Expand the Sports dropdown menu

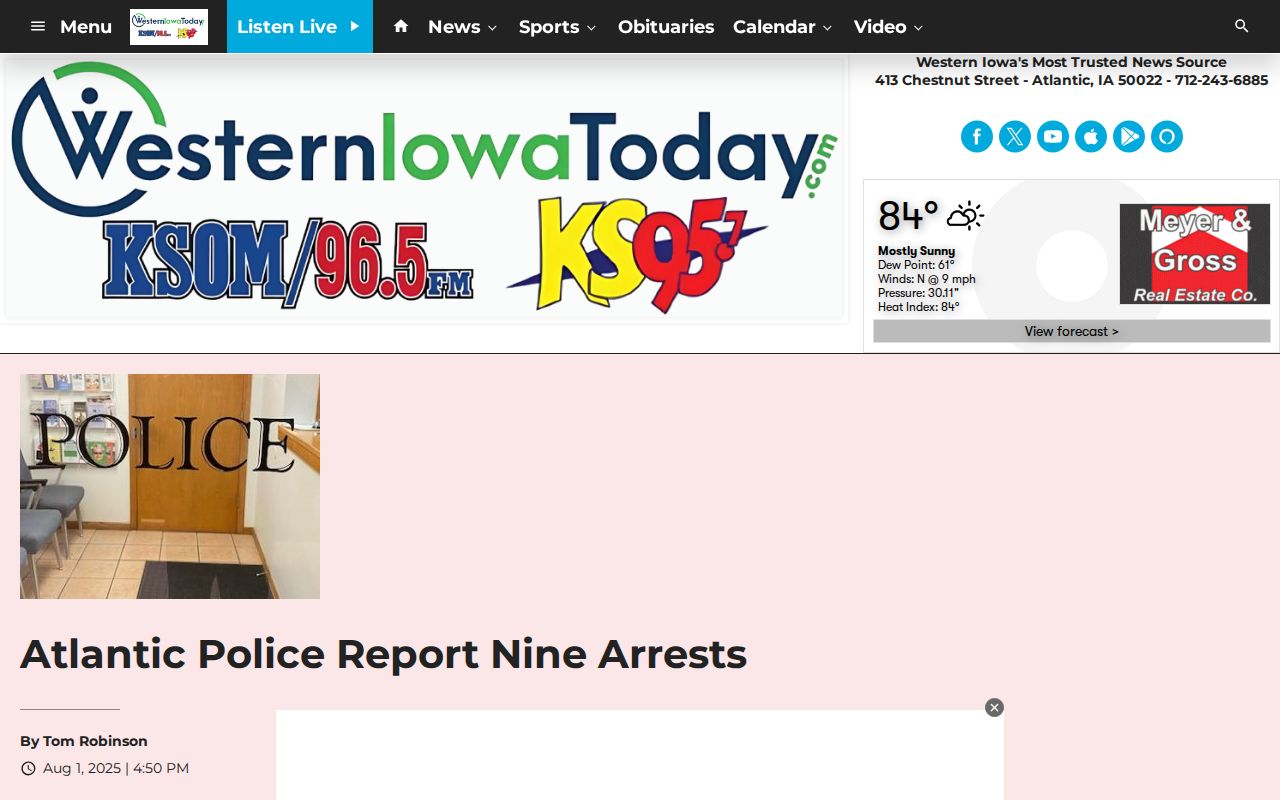[557, 27]
